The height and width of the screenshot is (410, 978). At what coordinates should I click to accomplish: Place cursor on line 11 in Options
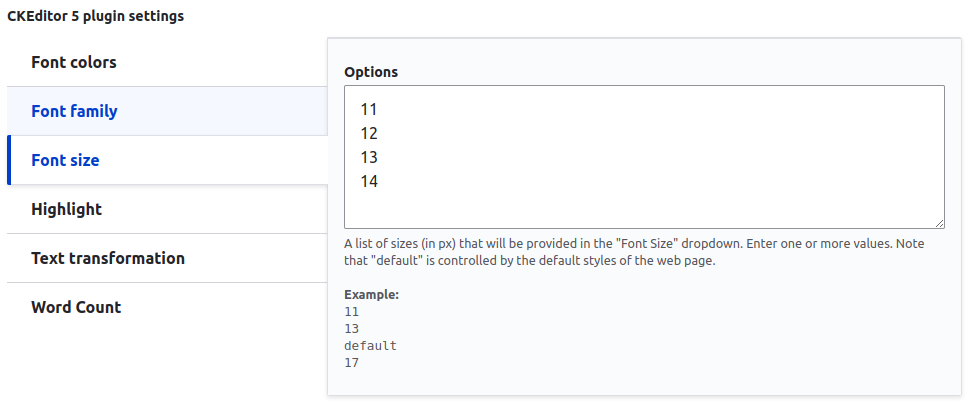[369, 109]
